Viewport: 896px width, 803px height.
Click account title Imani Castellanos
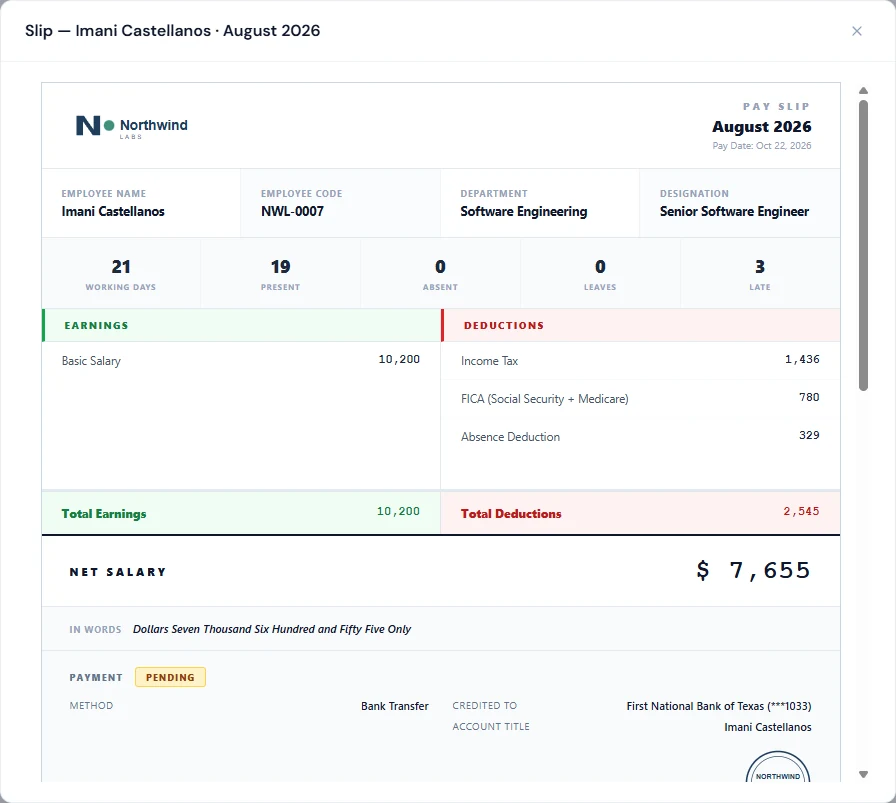click(768, 728)
